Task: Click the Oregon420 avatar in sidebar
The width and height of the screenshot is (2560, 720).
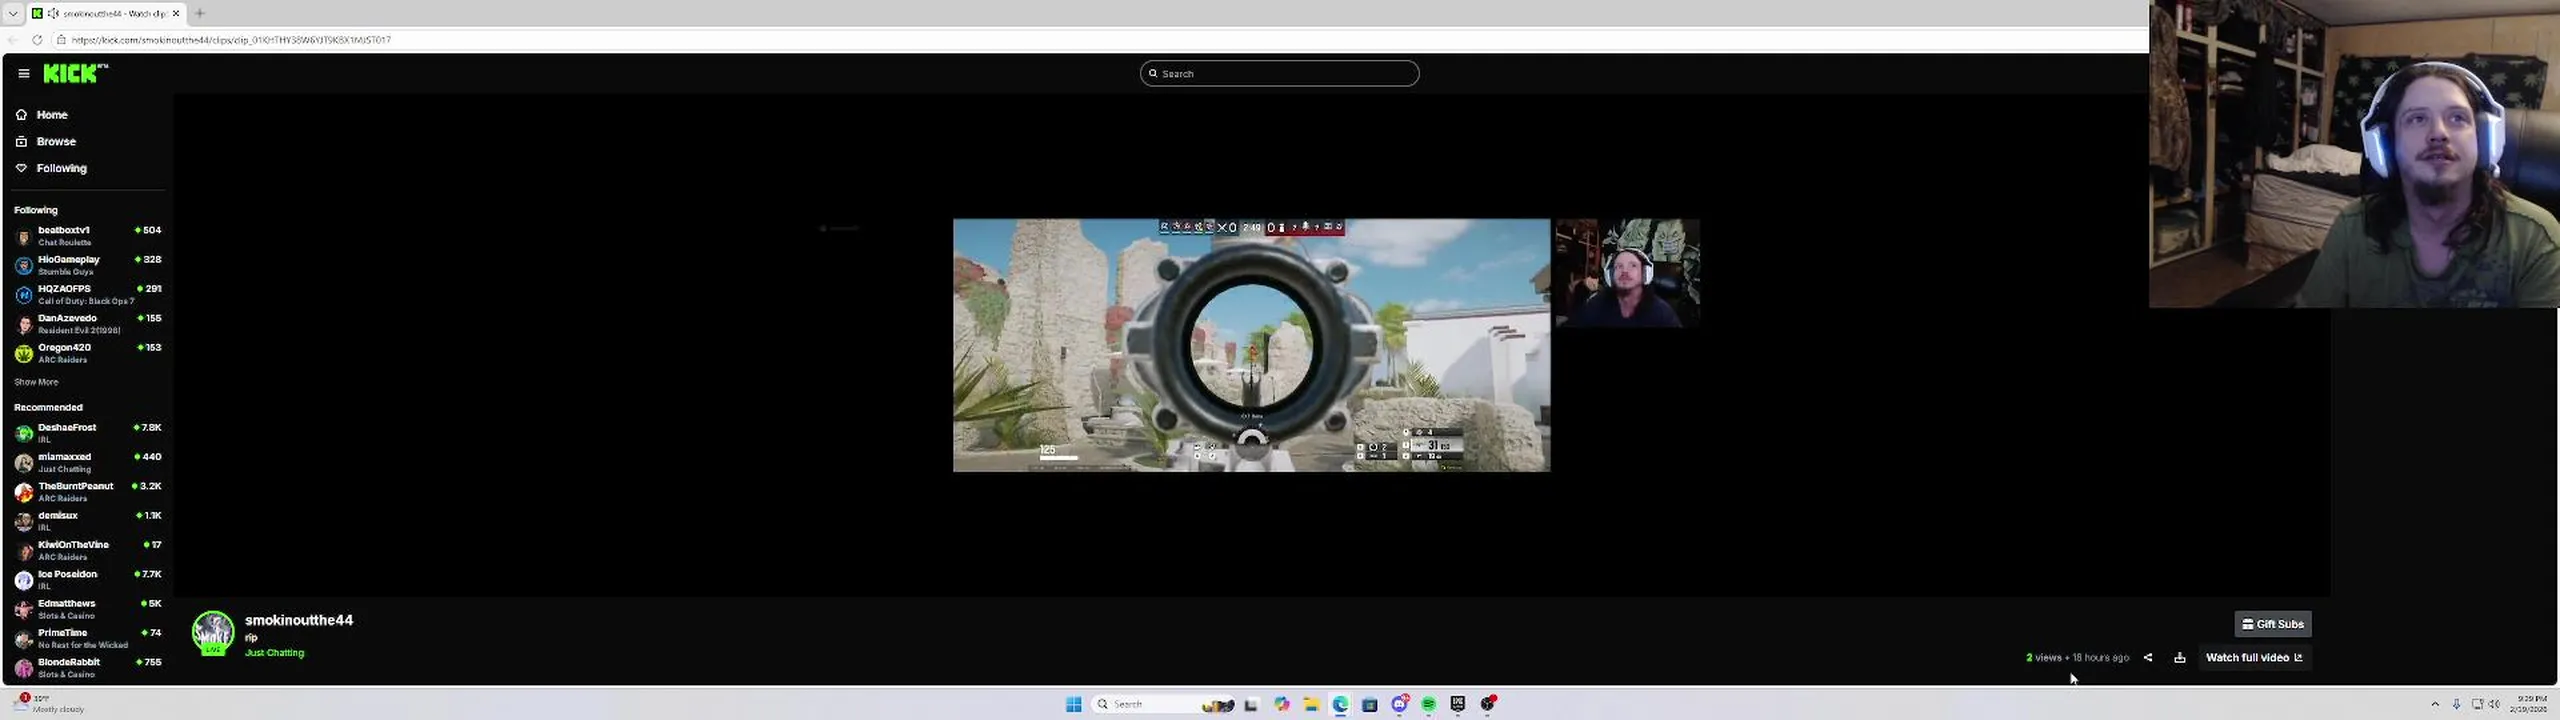Action: click(x=24, y=353)
